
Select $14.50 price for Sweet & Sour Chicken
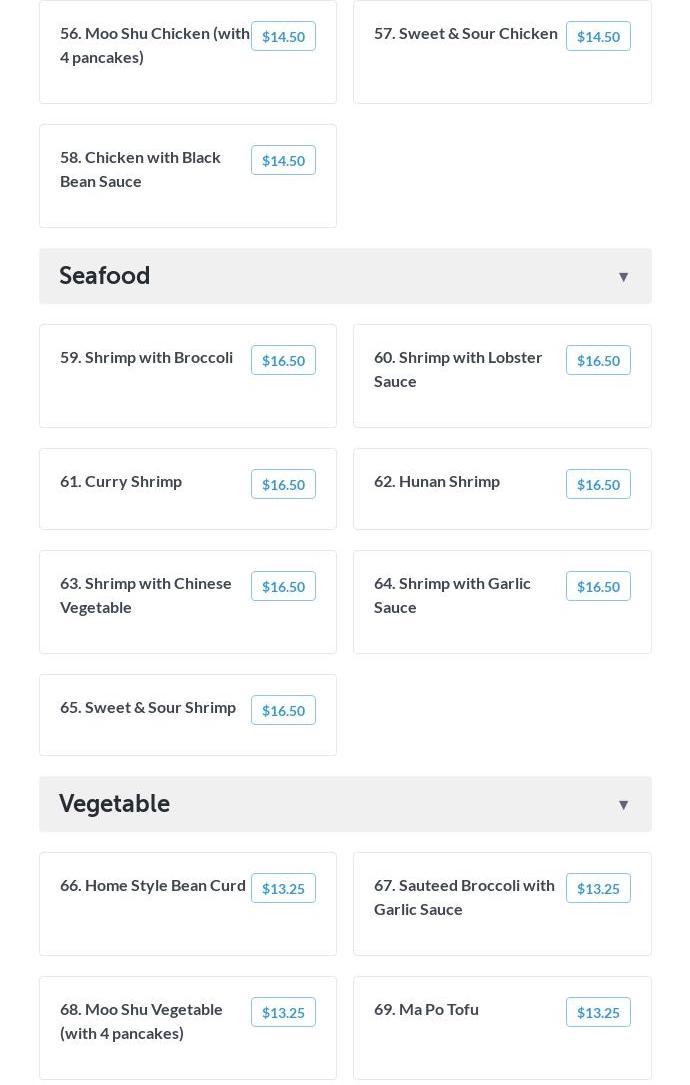[x=598, y=36]
